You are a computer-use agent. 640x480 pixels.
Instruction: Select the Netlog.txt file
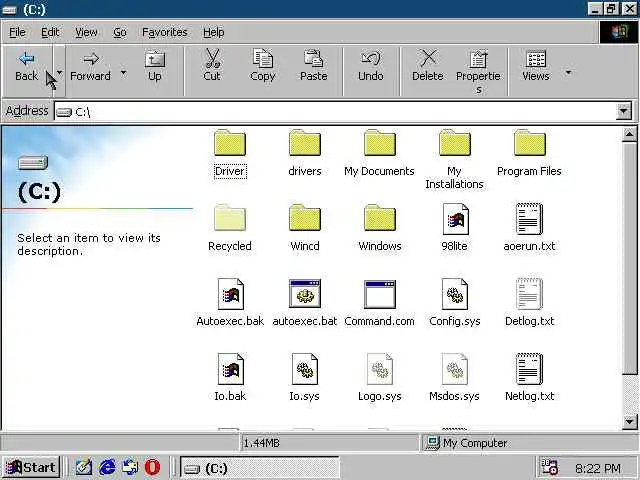pyautogui.click(x=529, y=378)
